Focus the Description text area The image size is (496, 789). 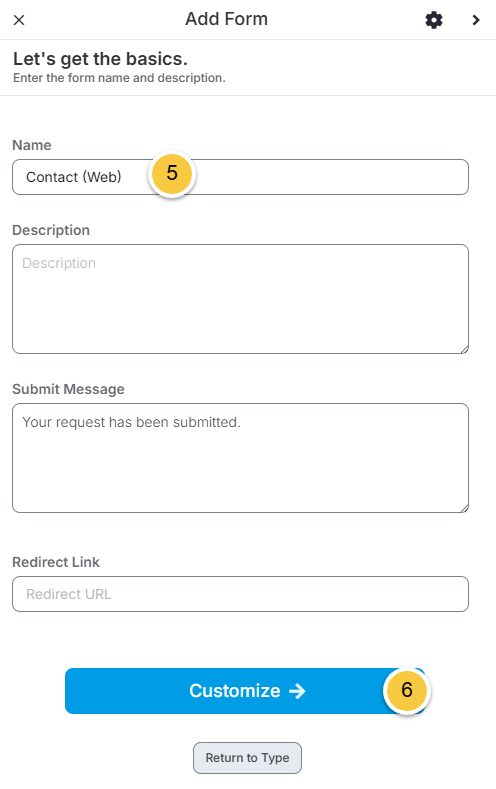pyautogui.click(x=240, y=299)
